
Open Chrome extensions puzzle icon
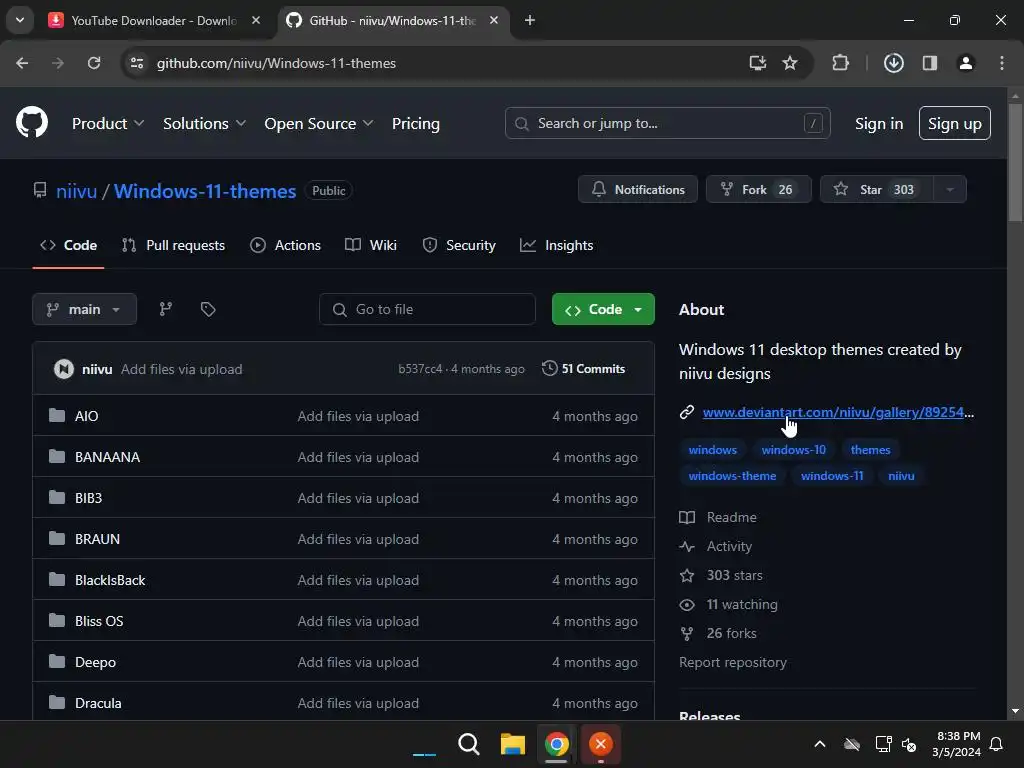click(840, 63)
